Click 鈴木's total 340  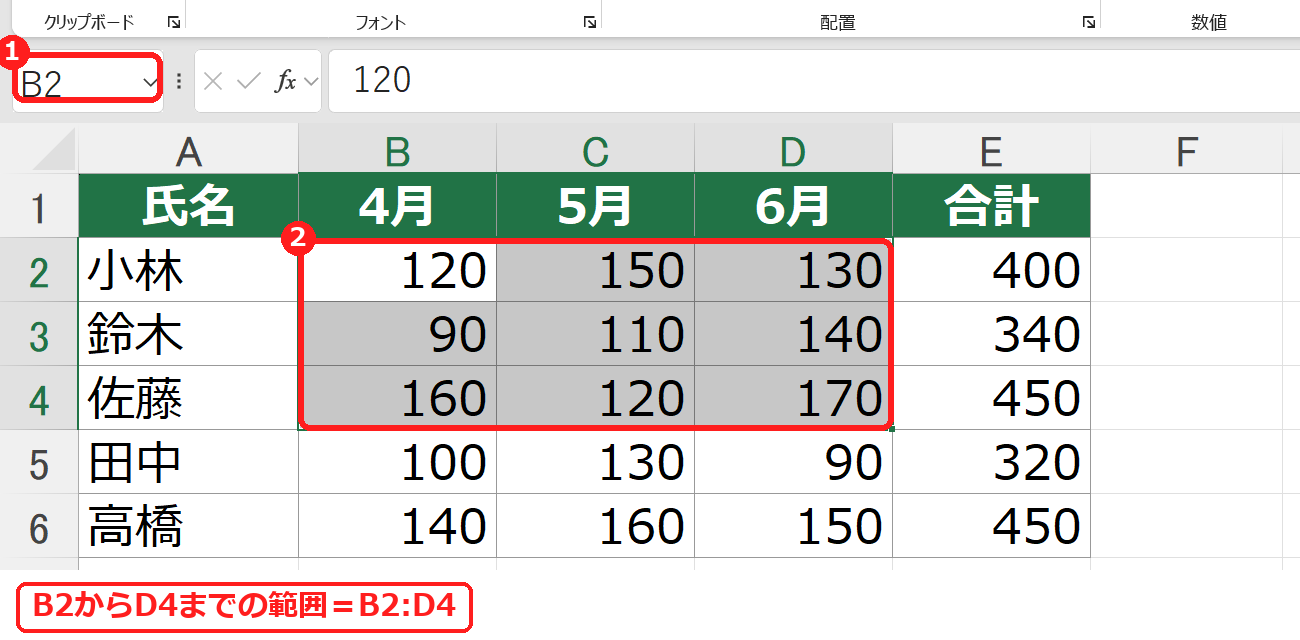992,334
